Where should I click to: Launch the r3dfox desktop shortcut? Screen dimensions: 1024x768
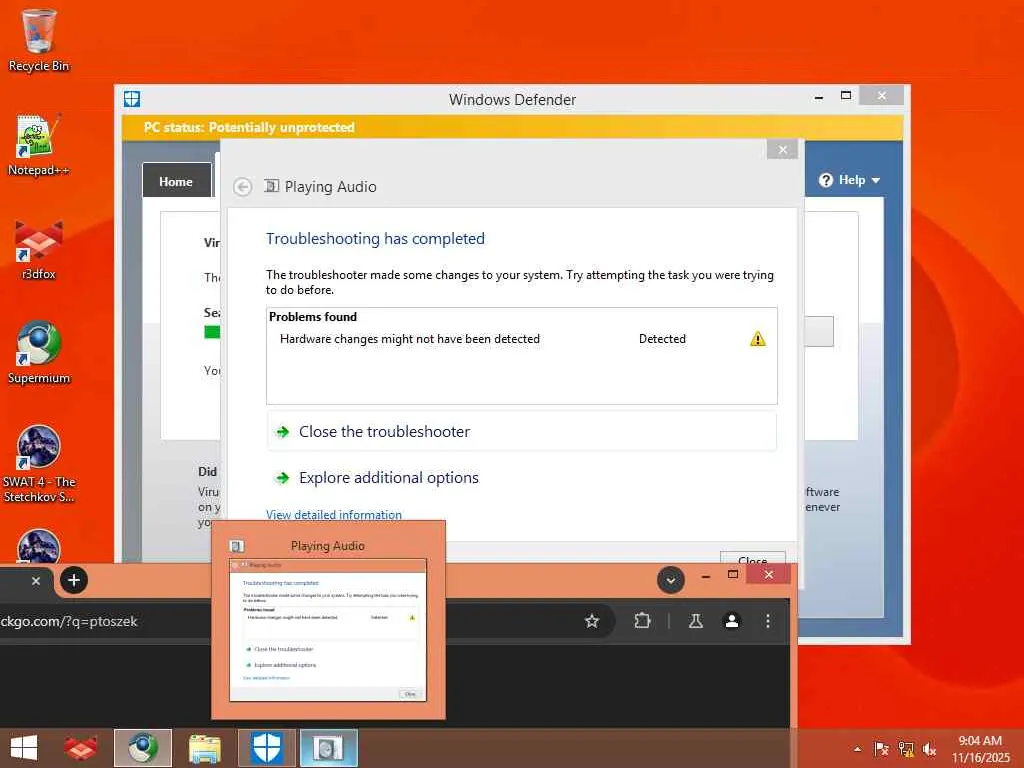39,249
